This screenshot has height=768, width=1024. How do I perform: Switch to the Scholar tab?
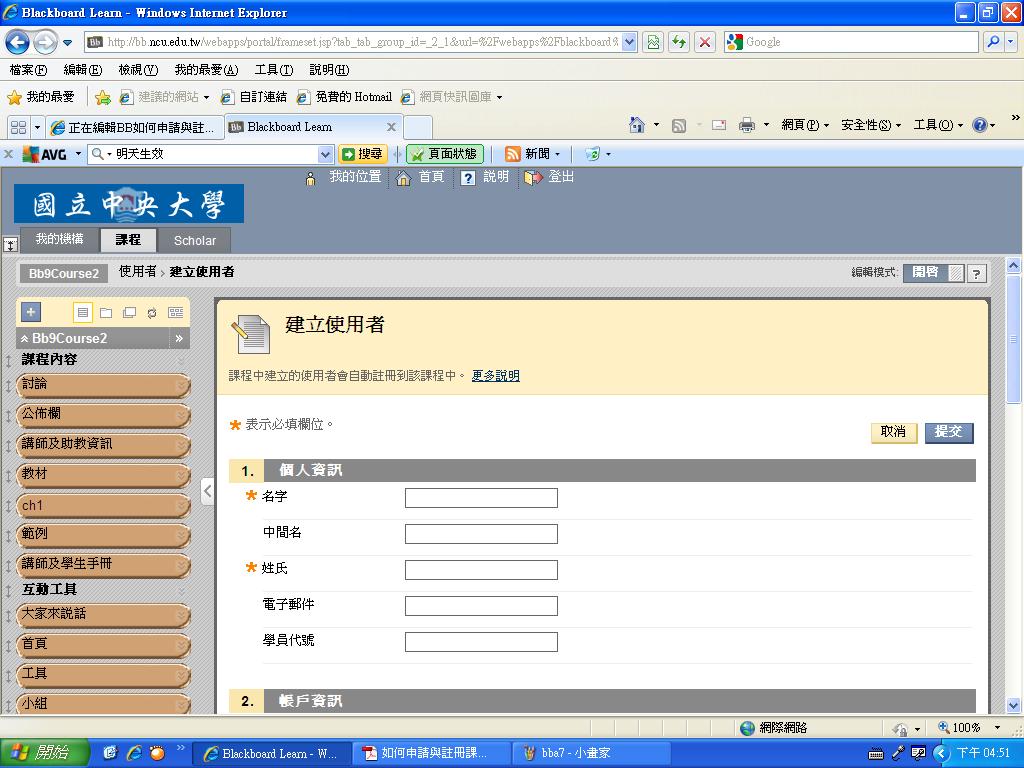point(195,240)
